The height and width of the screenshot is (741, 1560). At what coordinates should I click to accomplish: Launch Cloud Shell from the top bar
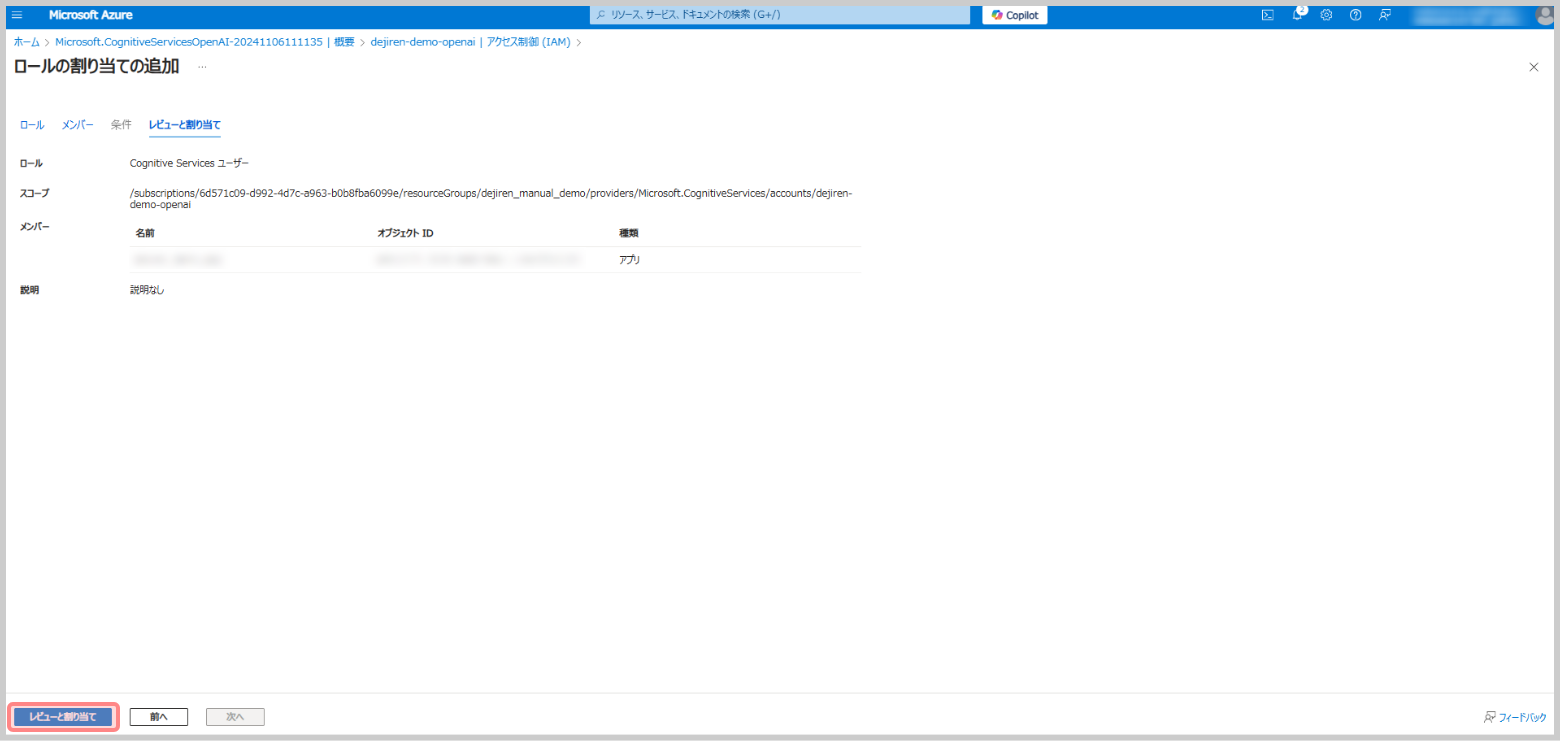(x=1267, y=15)
